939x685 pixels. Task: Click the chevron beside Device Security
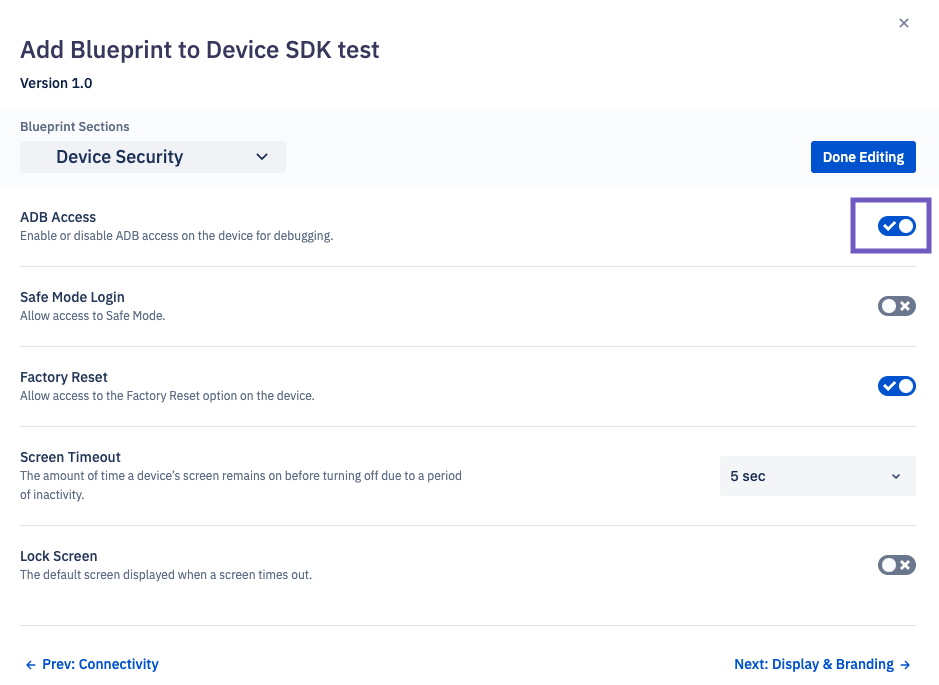click(262, 157)
